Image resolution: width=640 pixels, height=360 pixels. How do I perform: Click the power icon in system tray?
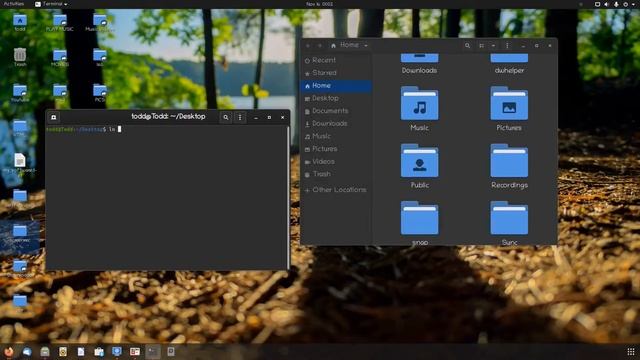(625, 4)
